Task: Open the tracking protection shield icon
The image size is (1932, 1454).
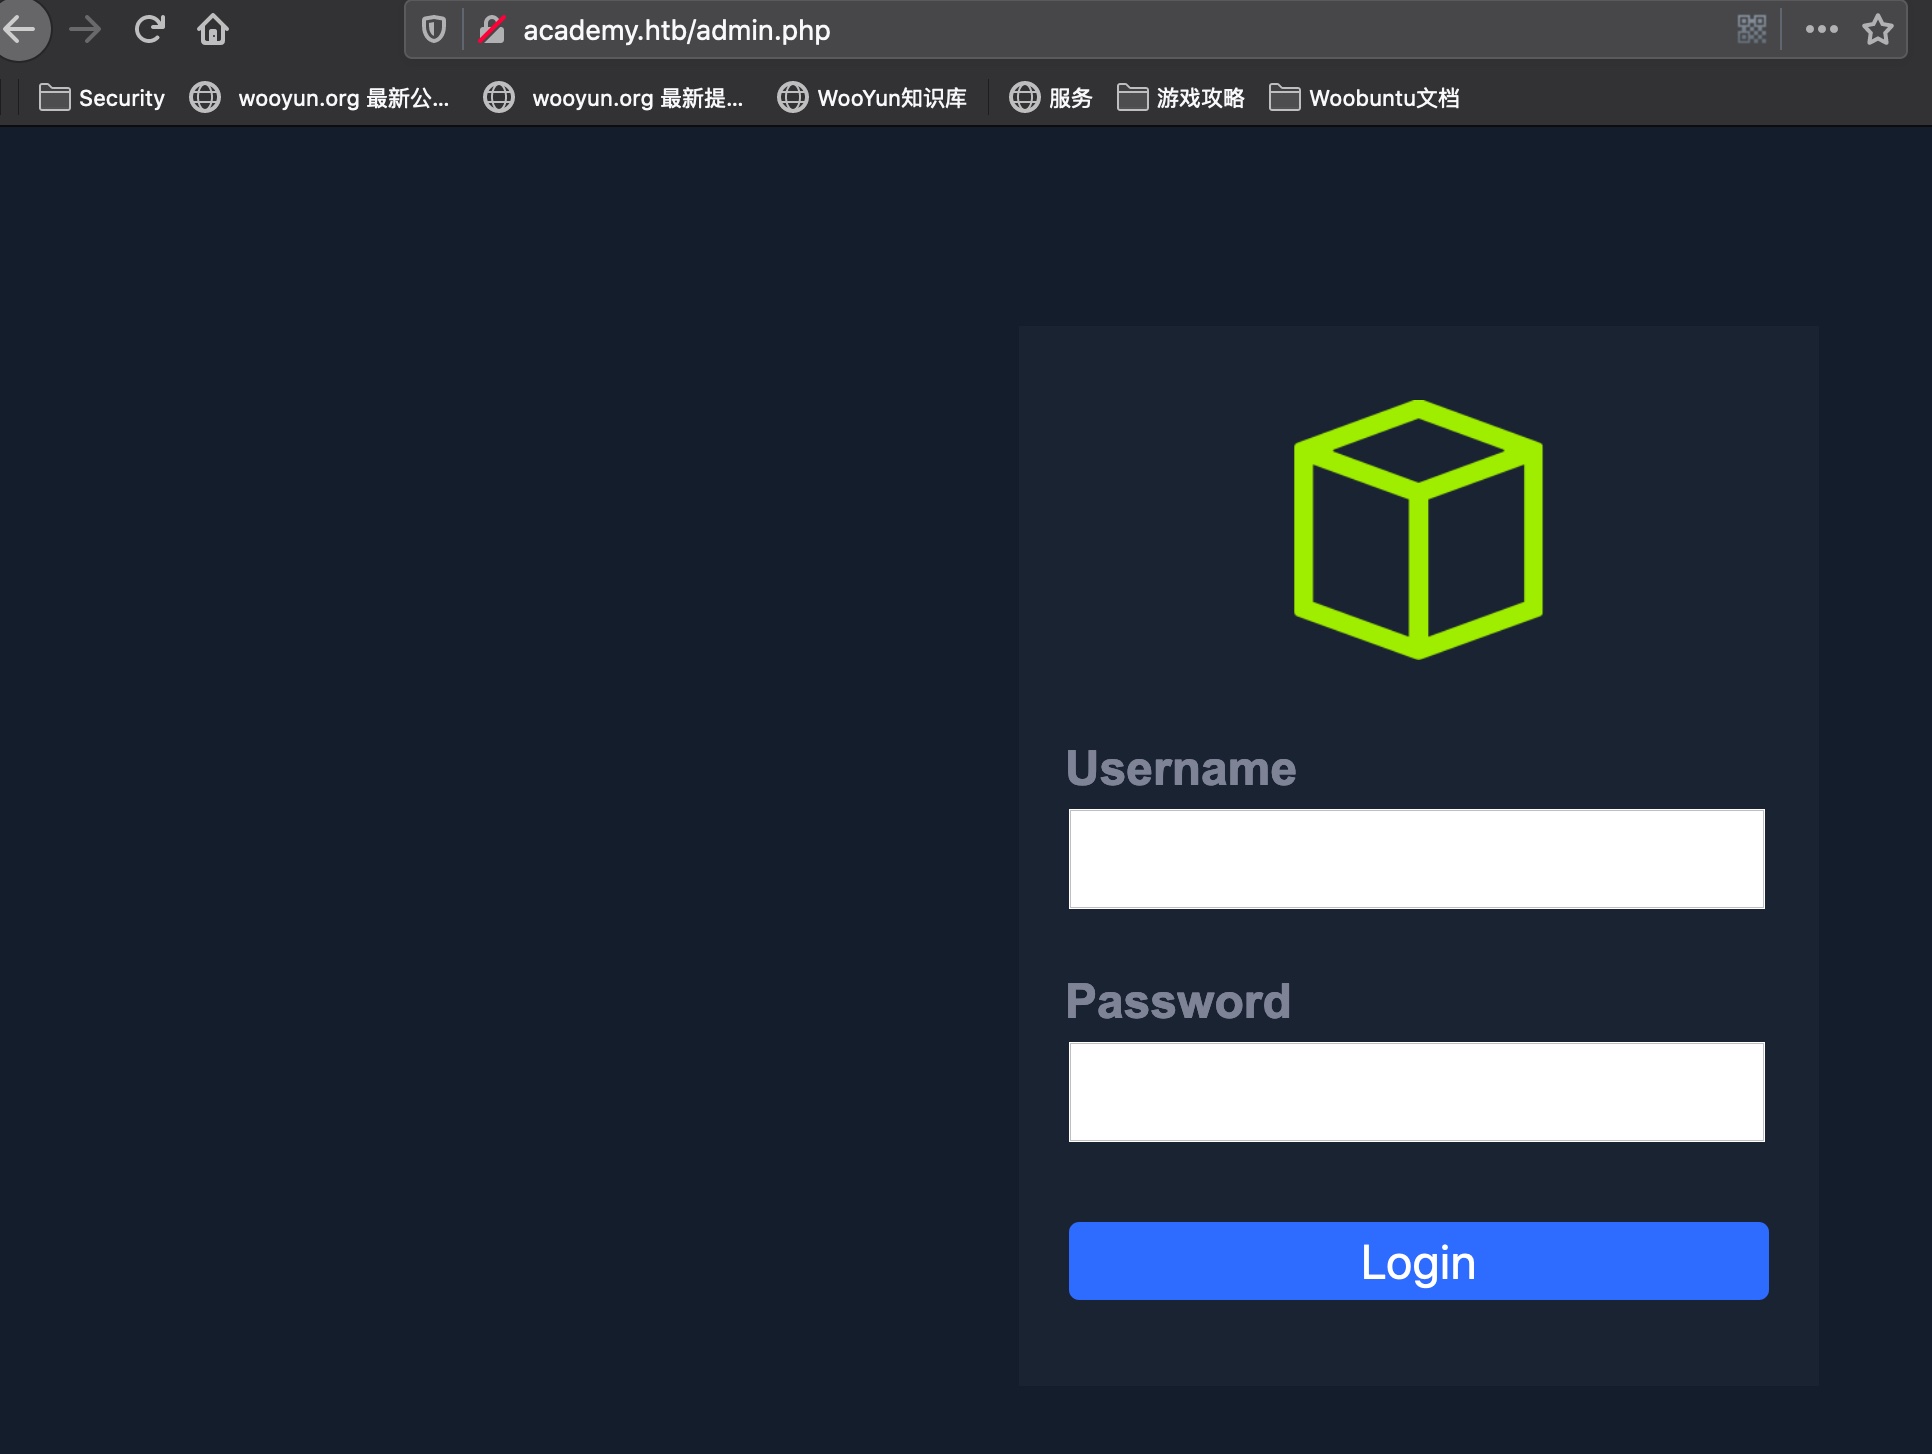Action: [433, 30]
